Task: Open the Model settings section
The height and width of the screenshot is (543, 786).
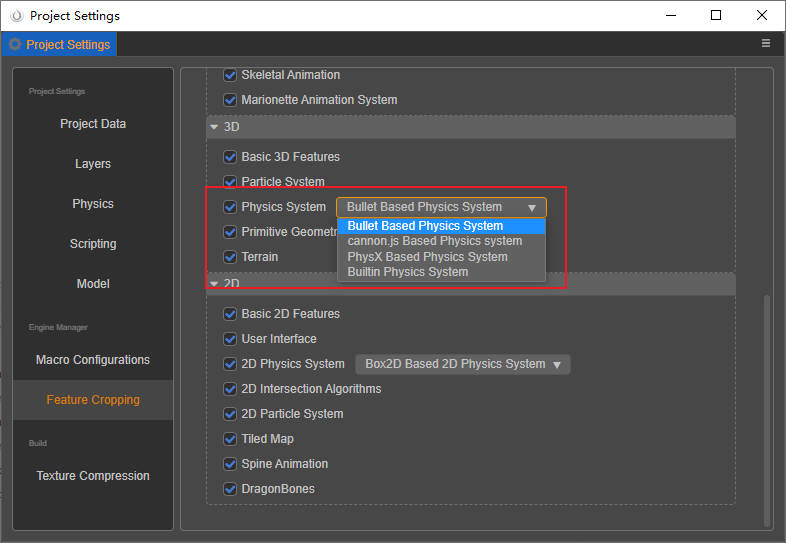Action: [93, 284]
